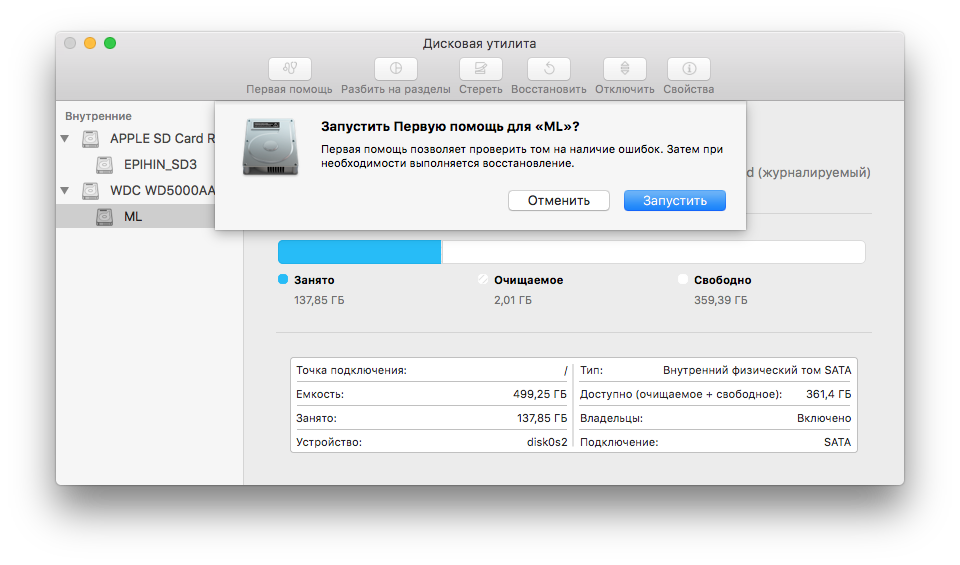Collapse the WDC WD5000AA disk tree
Screen dimensions: 960x565
pyautogui.click(x=65, y=190)
